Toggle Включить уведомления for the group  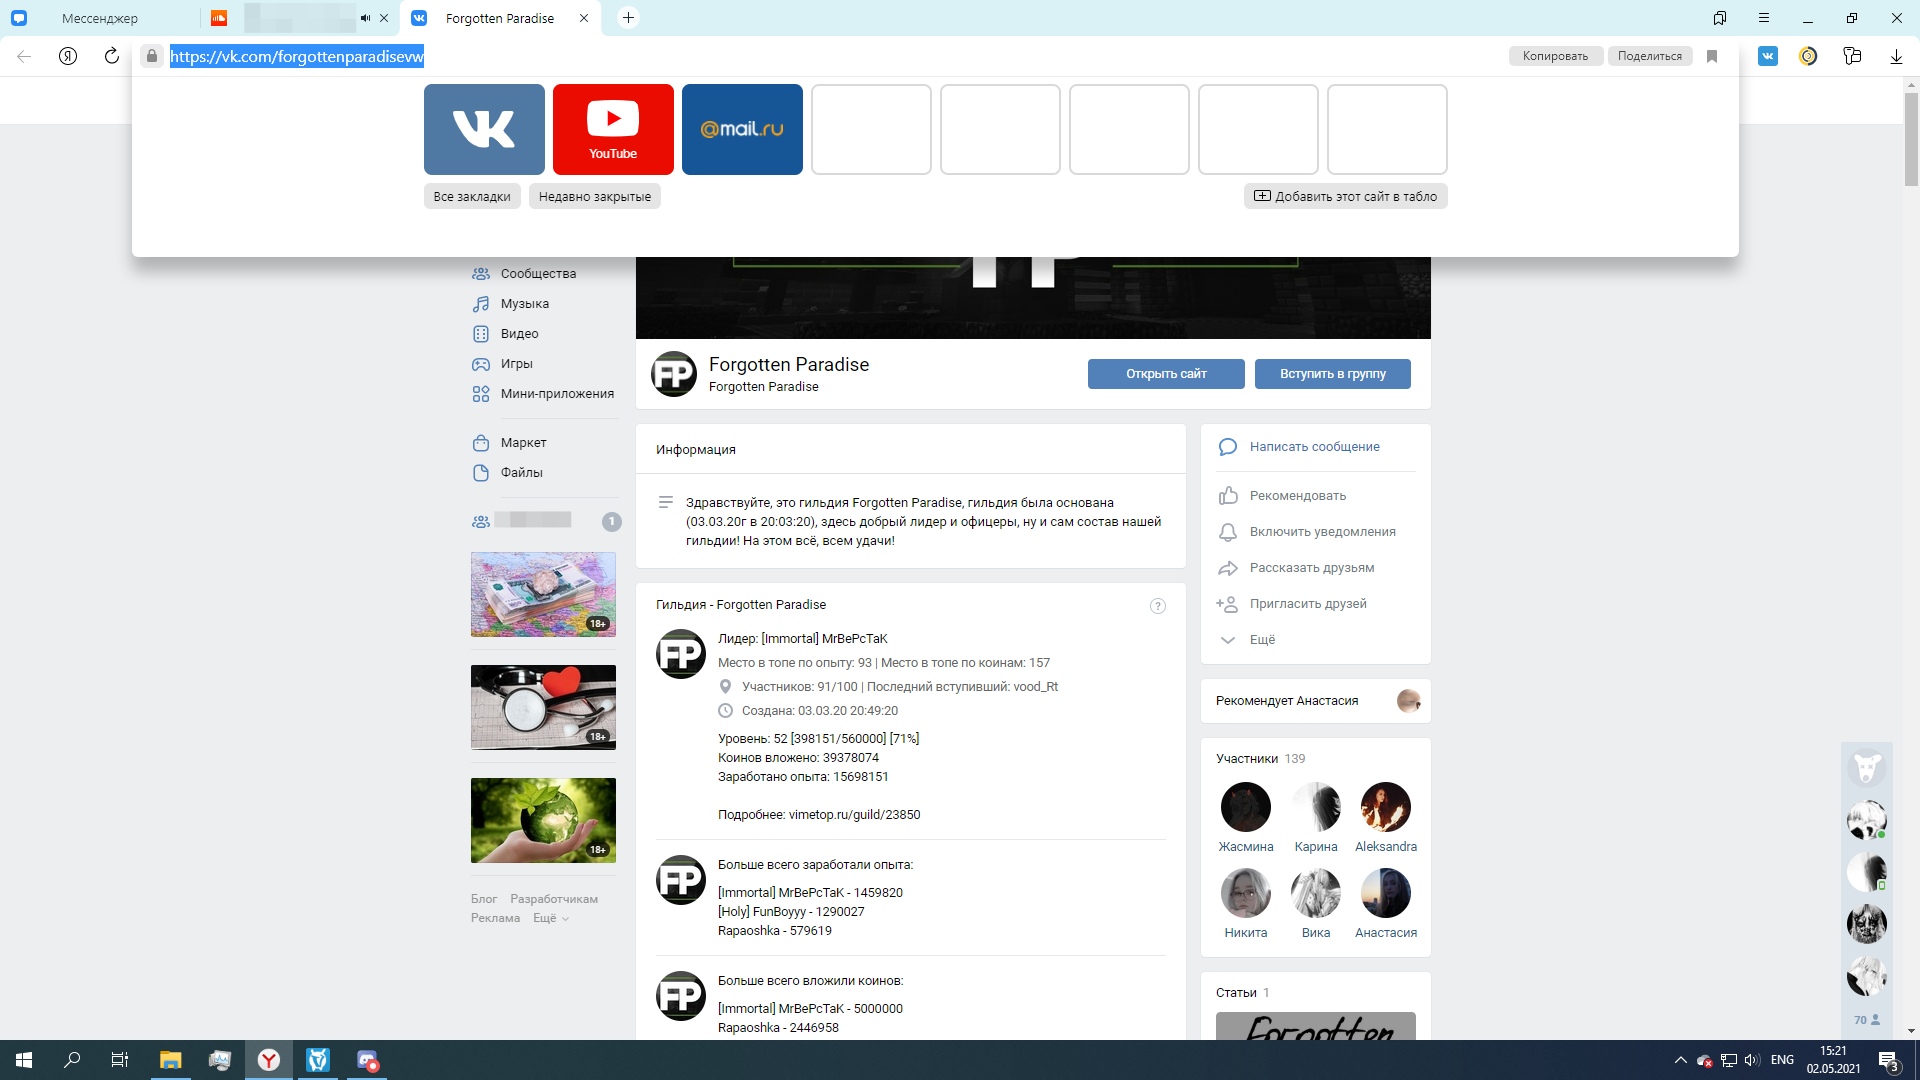click(x=1322, y=532)
